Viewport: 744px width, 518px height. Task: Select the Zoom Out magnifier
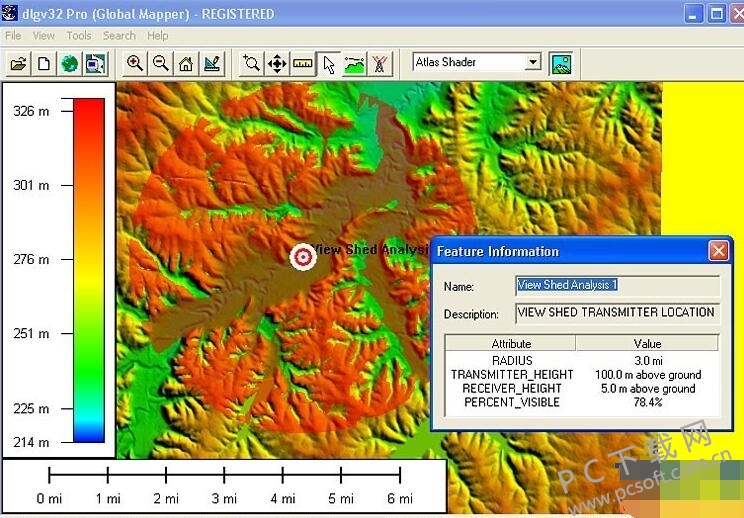pyautogui.click(x=160, y=64)
